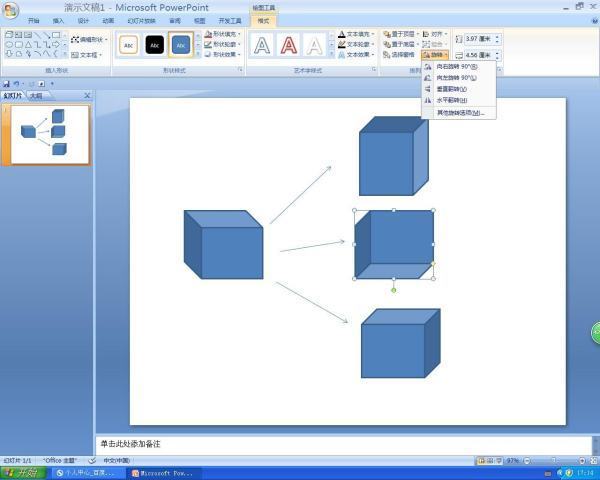Open the Developer (开发工具) ribbon tab
Image resolution: width=600 pixels, height=480 pixels.
tap(230, 21)
